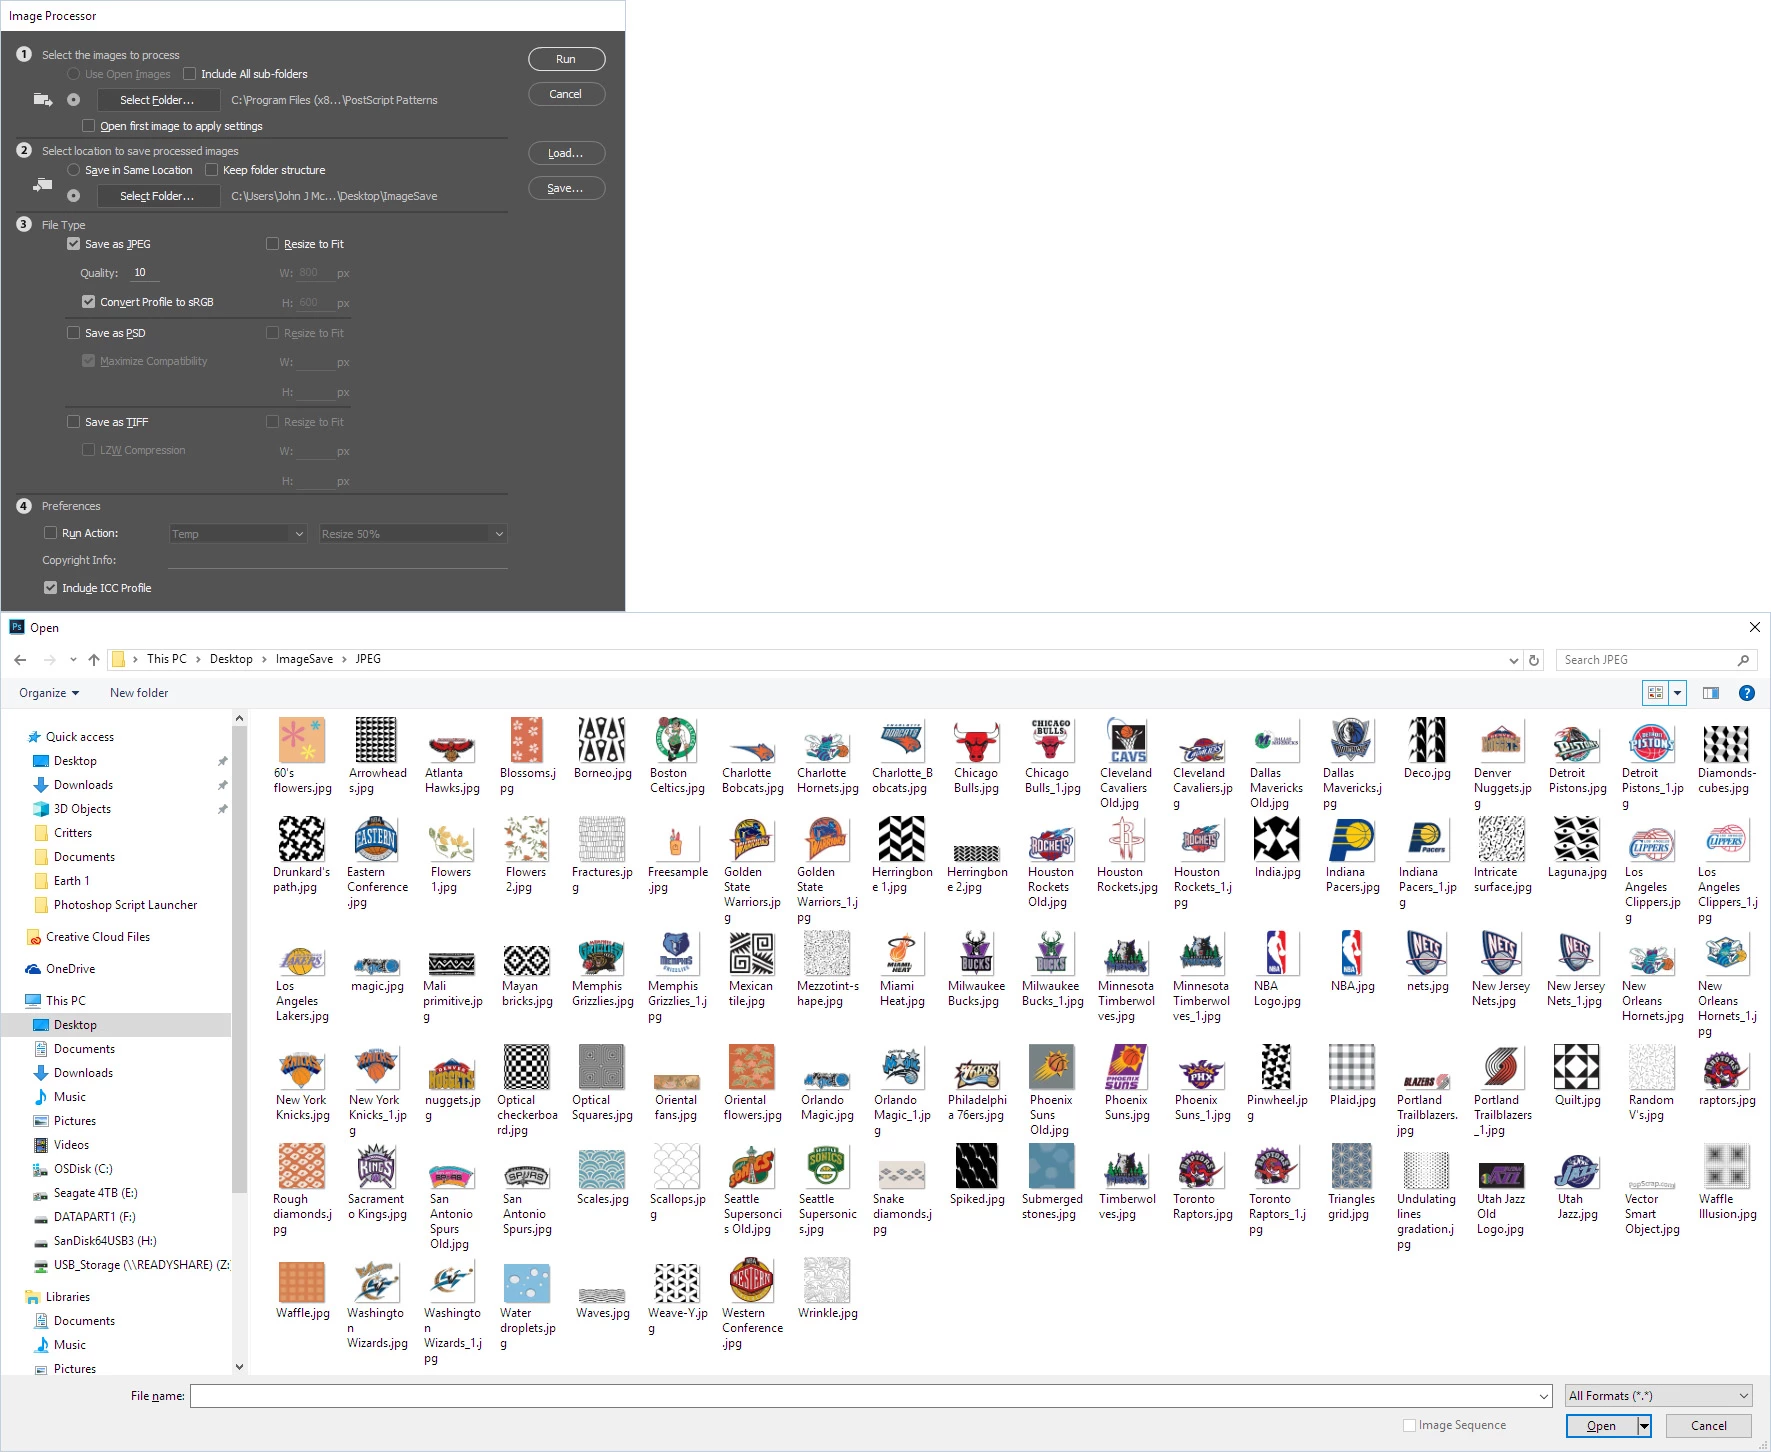This screenshot has width=1771, height=1452.
Task: Open recent locations dropdown arrow
Action: point(73,660)
